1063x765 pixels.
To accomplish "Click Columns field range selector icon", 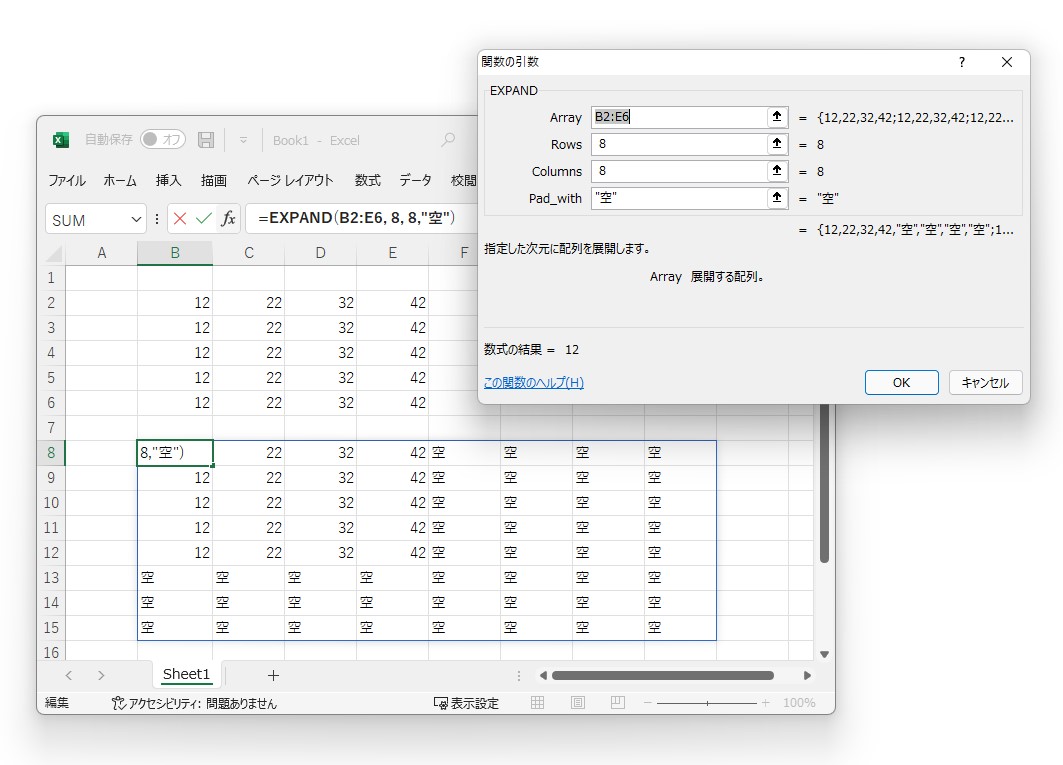I will 777,171.
